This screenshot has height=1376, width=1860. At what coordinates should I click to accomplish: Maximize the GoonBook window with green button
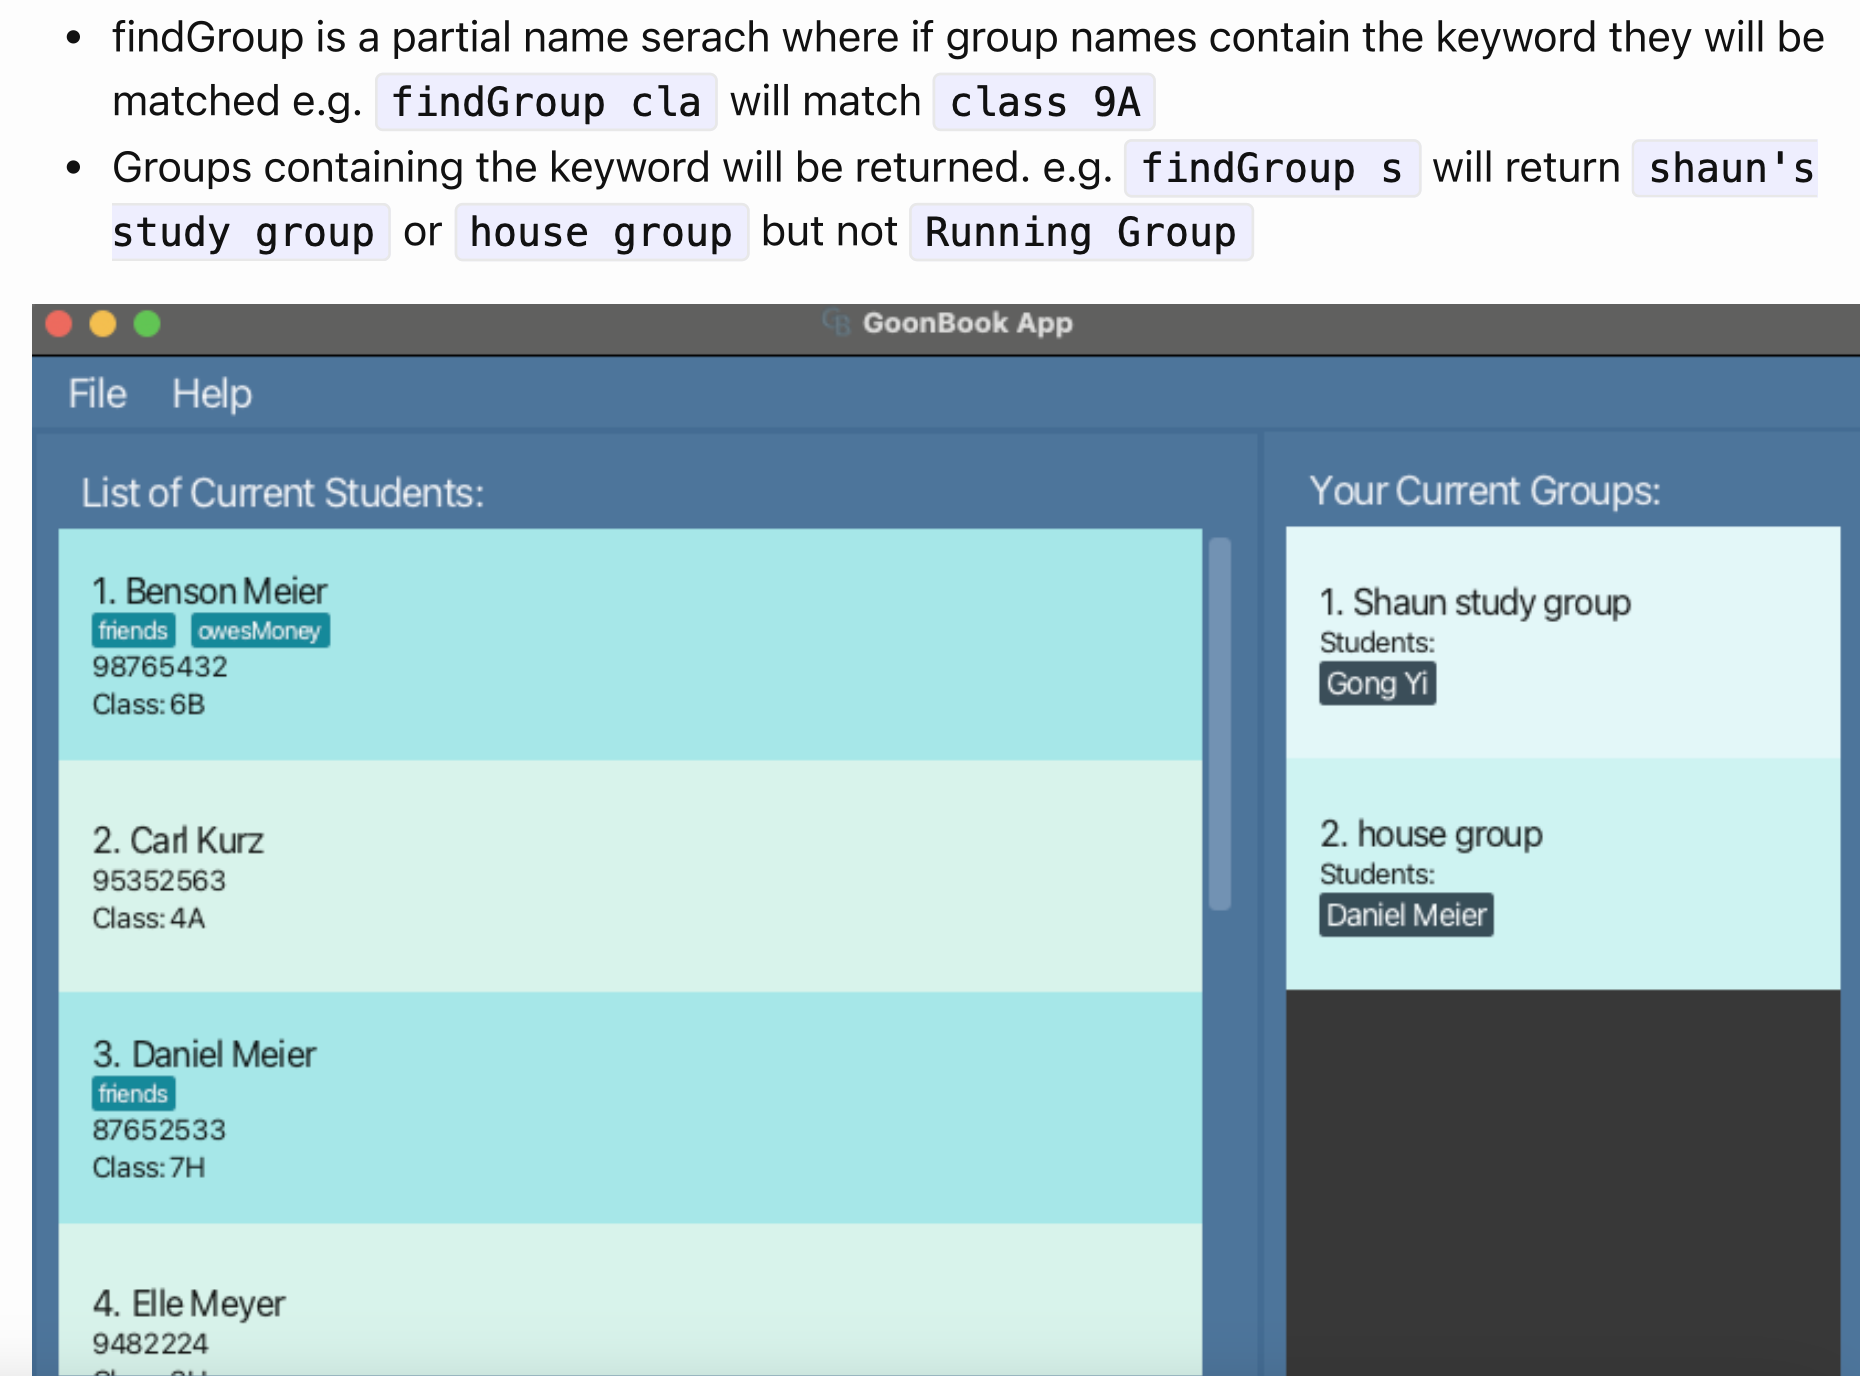(x=147, y=324)
